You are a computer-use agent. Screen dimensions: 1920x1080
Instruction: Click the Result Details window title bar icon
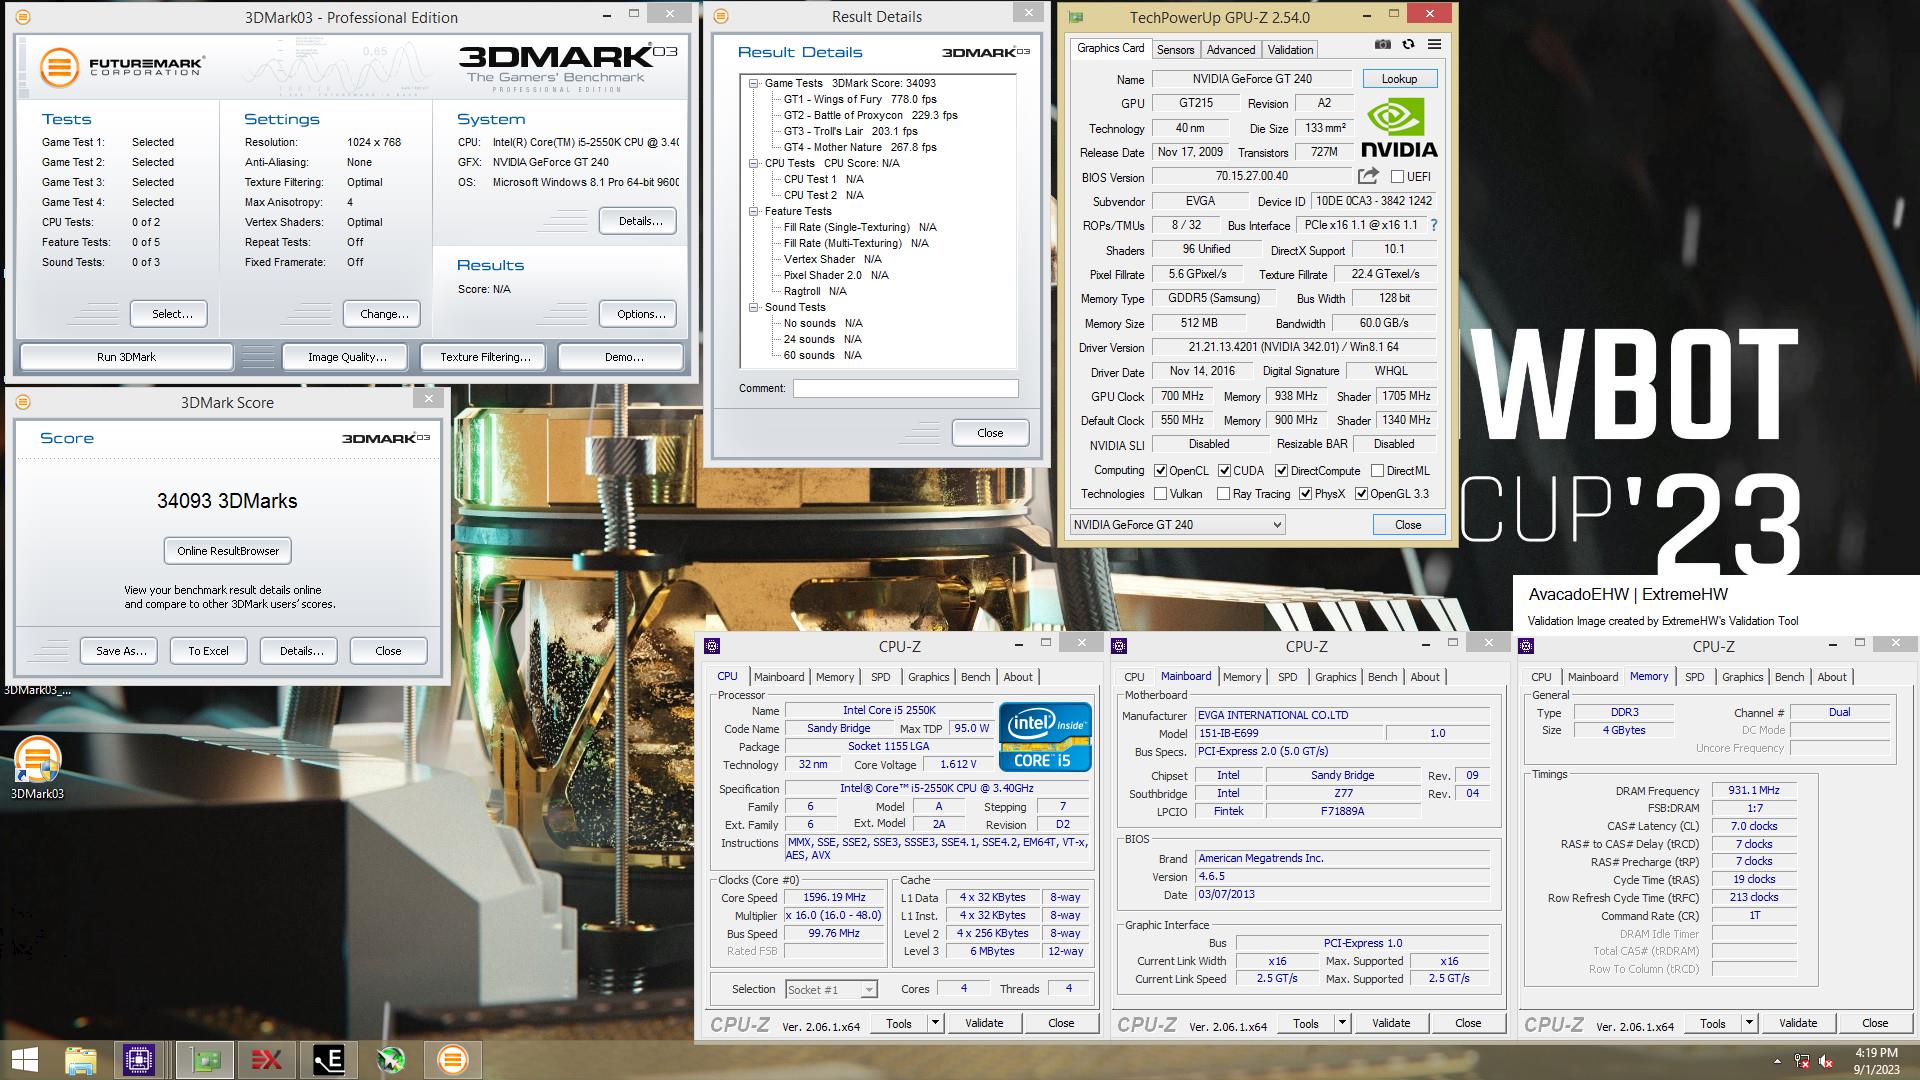point(721,16)
